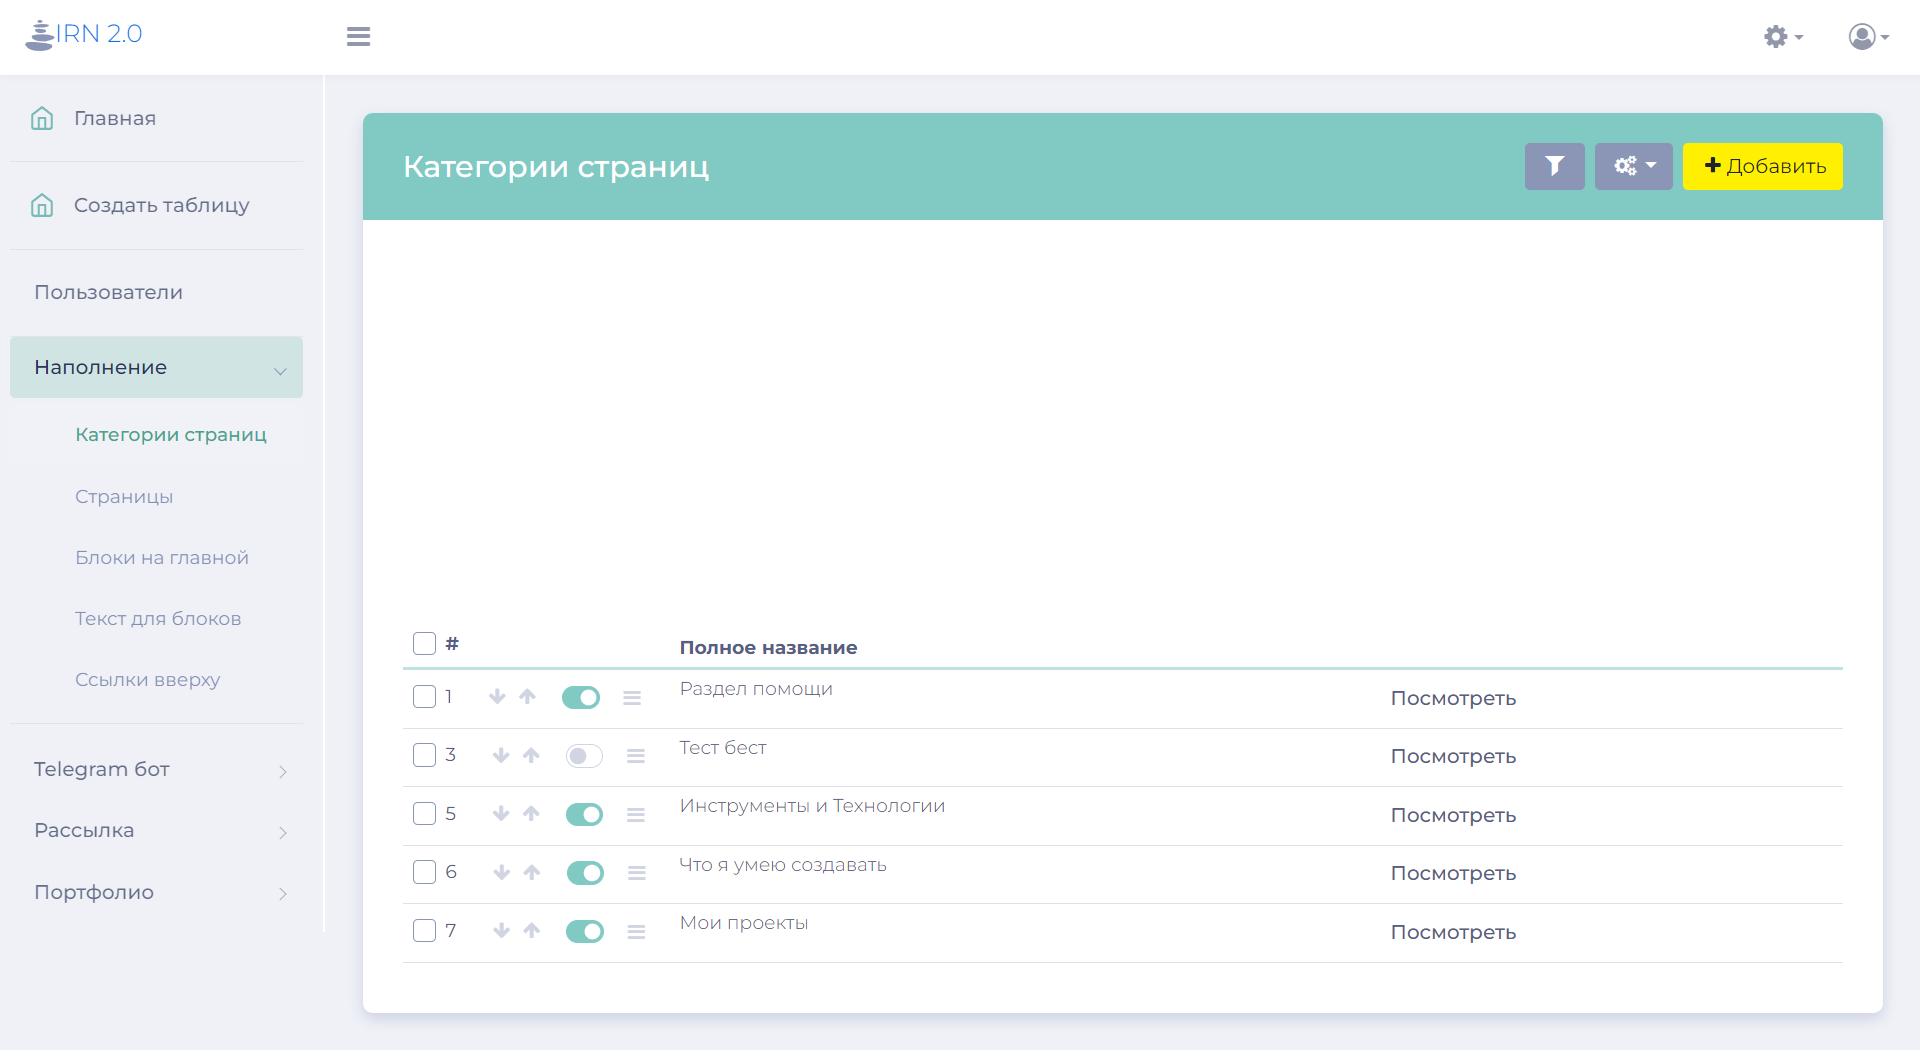Click Посмотреть for Тест бест
1920x1050 pixels.
(1453, 756)
